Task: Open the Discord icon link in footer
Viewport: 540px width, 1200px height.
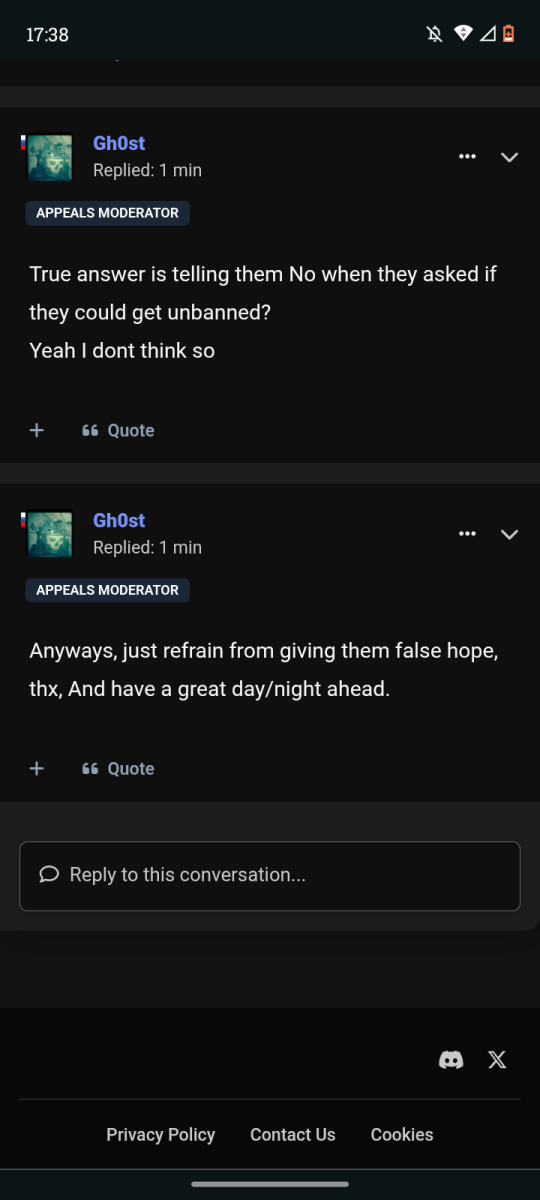Action: click(451, 1060)
